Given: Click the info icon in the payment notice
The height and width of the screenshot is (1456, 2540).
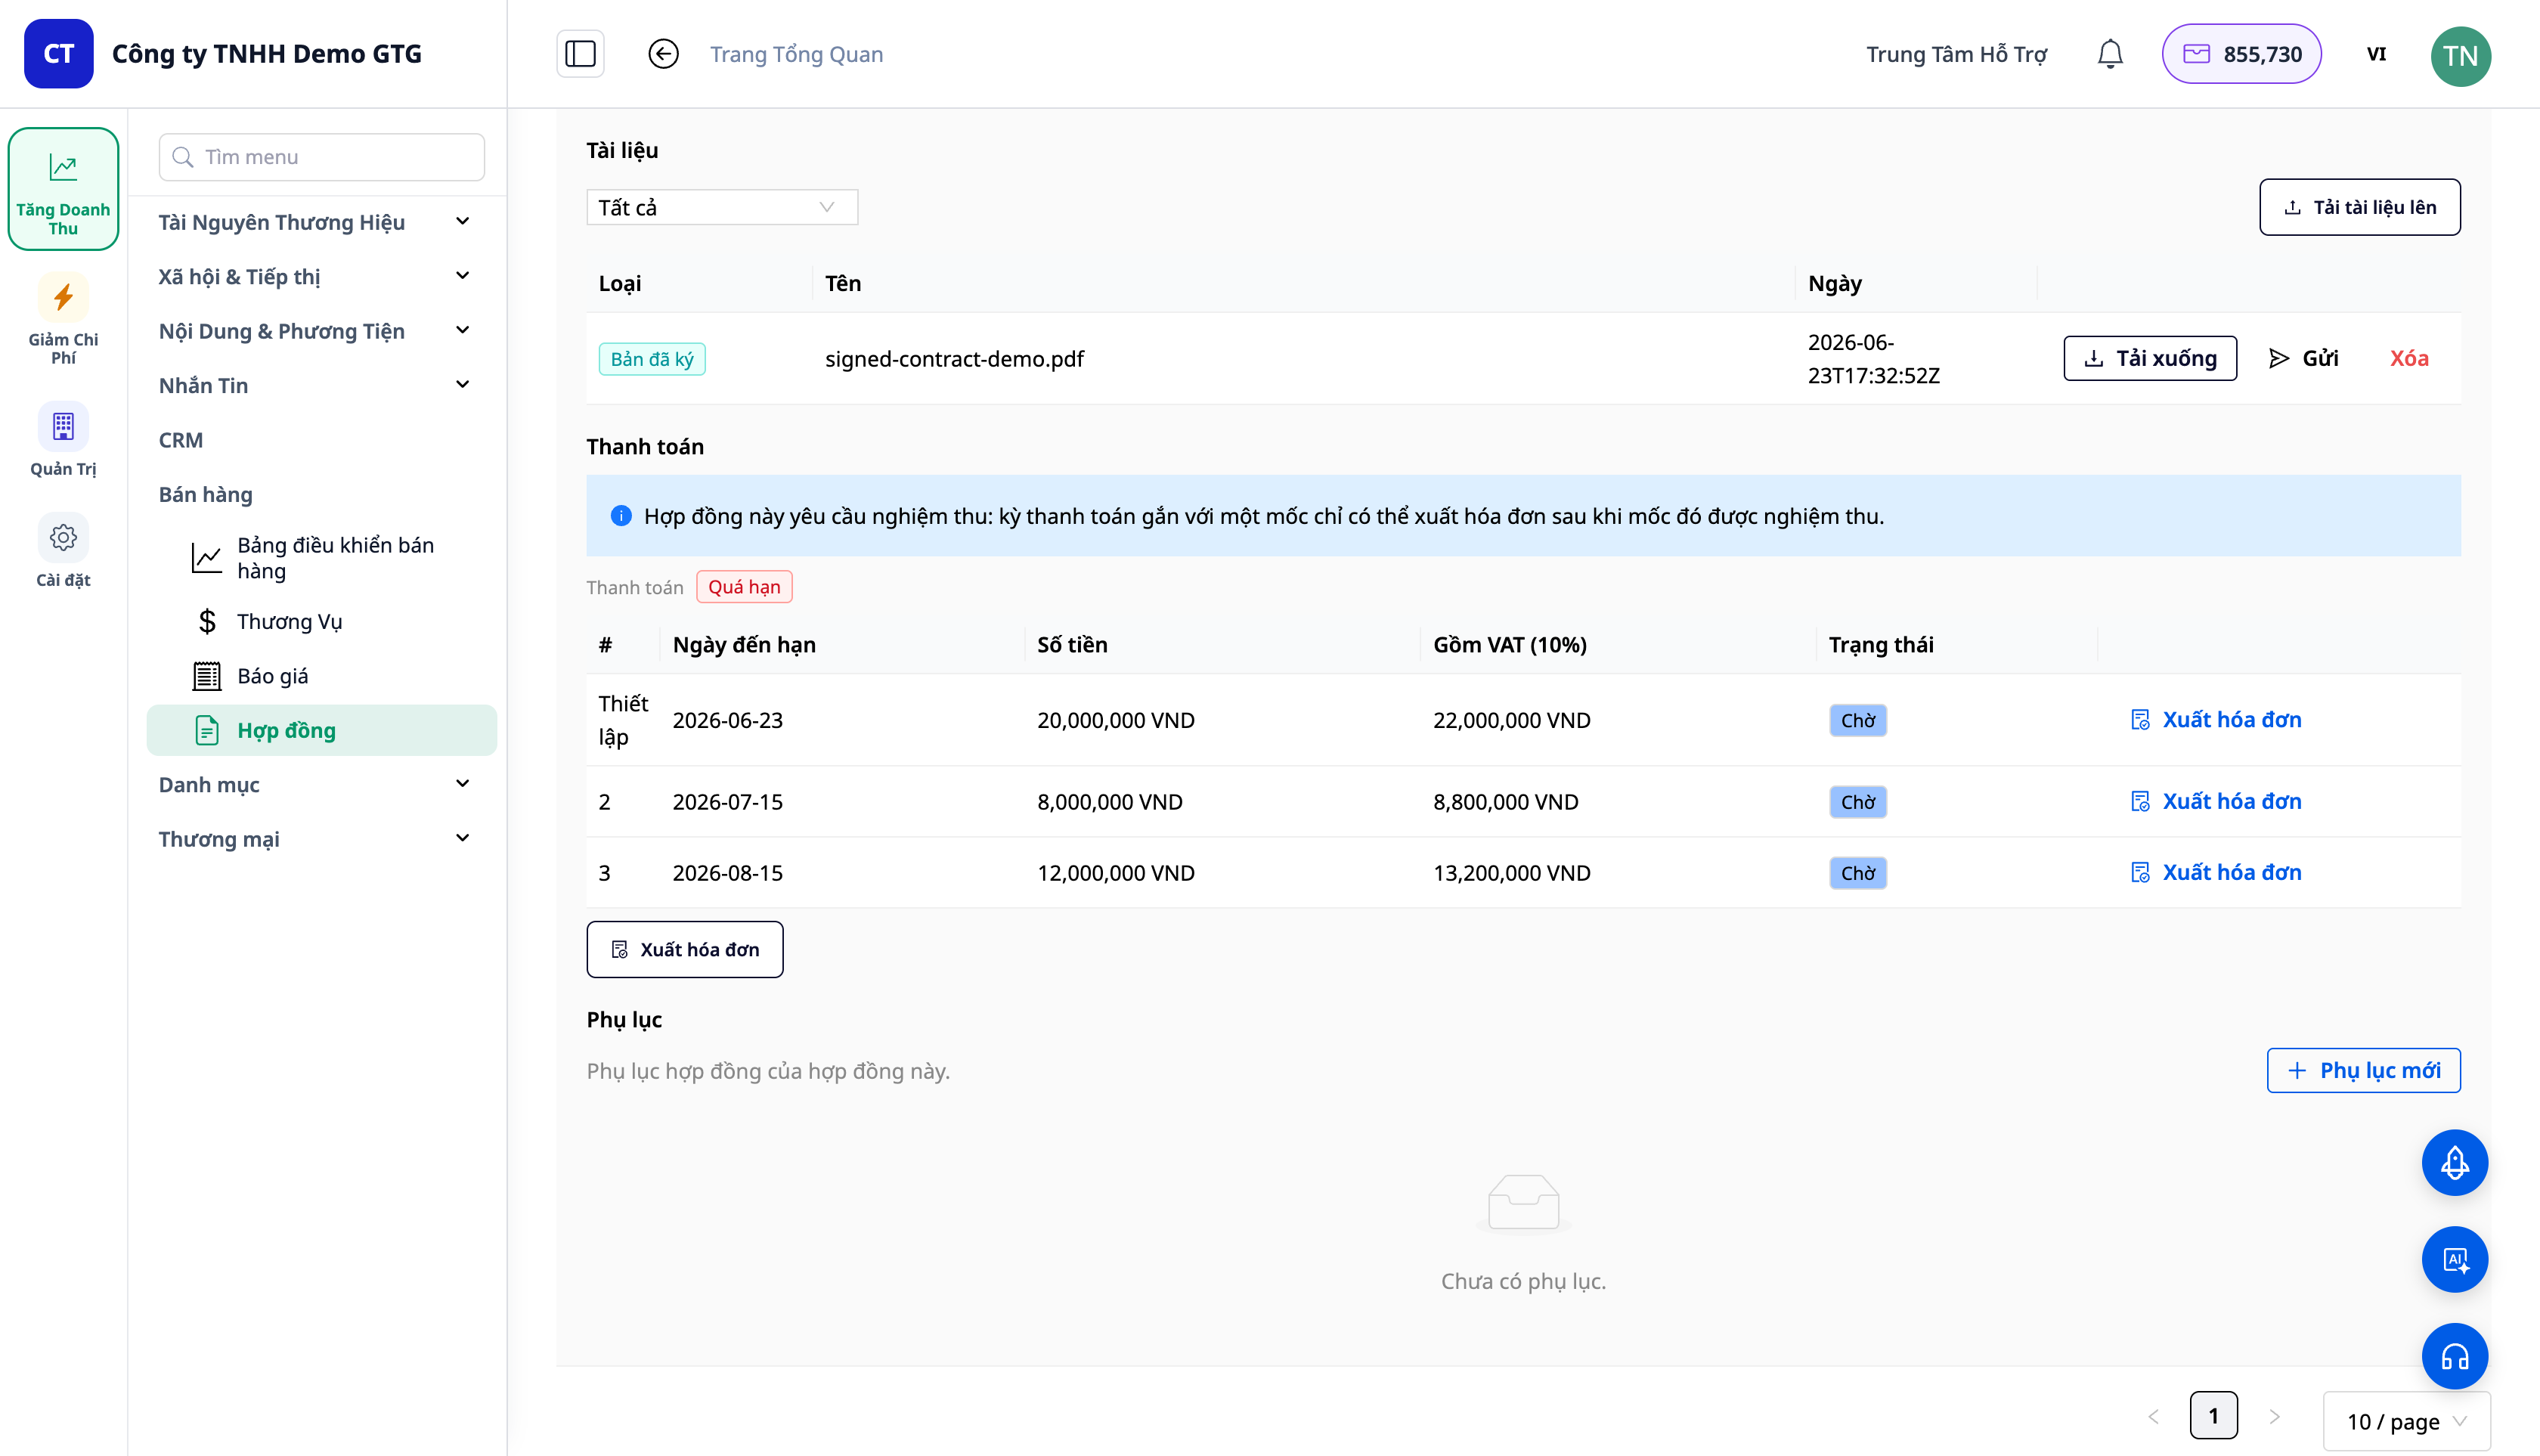Looking at the screenshot, I should coord(621,516).
